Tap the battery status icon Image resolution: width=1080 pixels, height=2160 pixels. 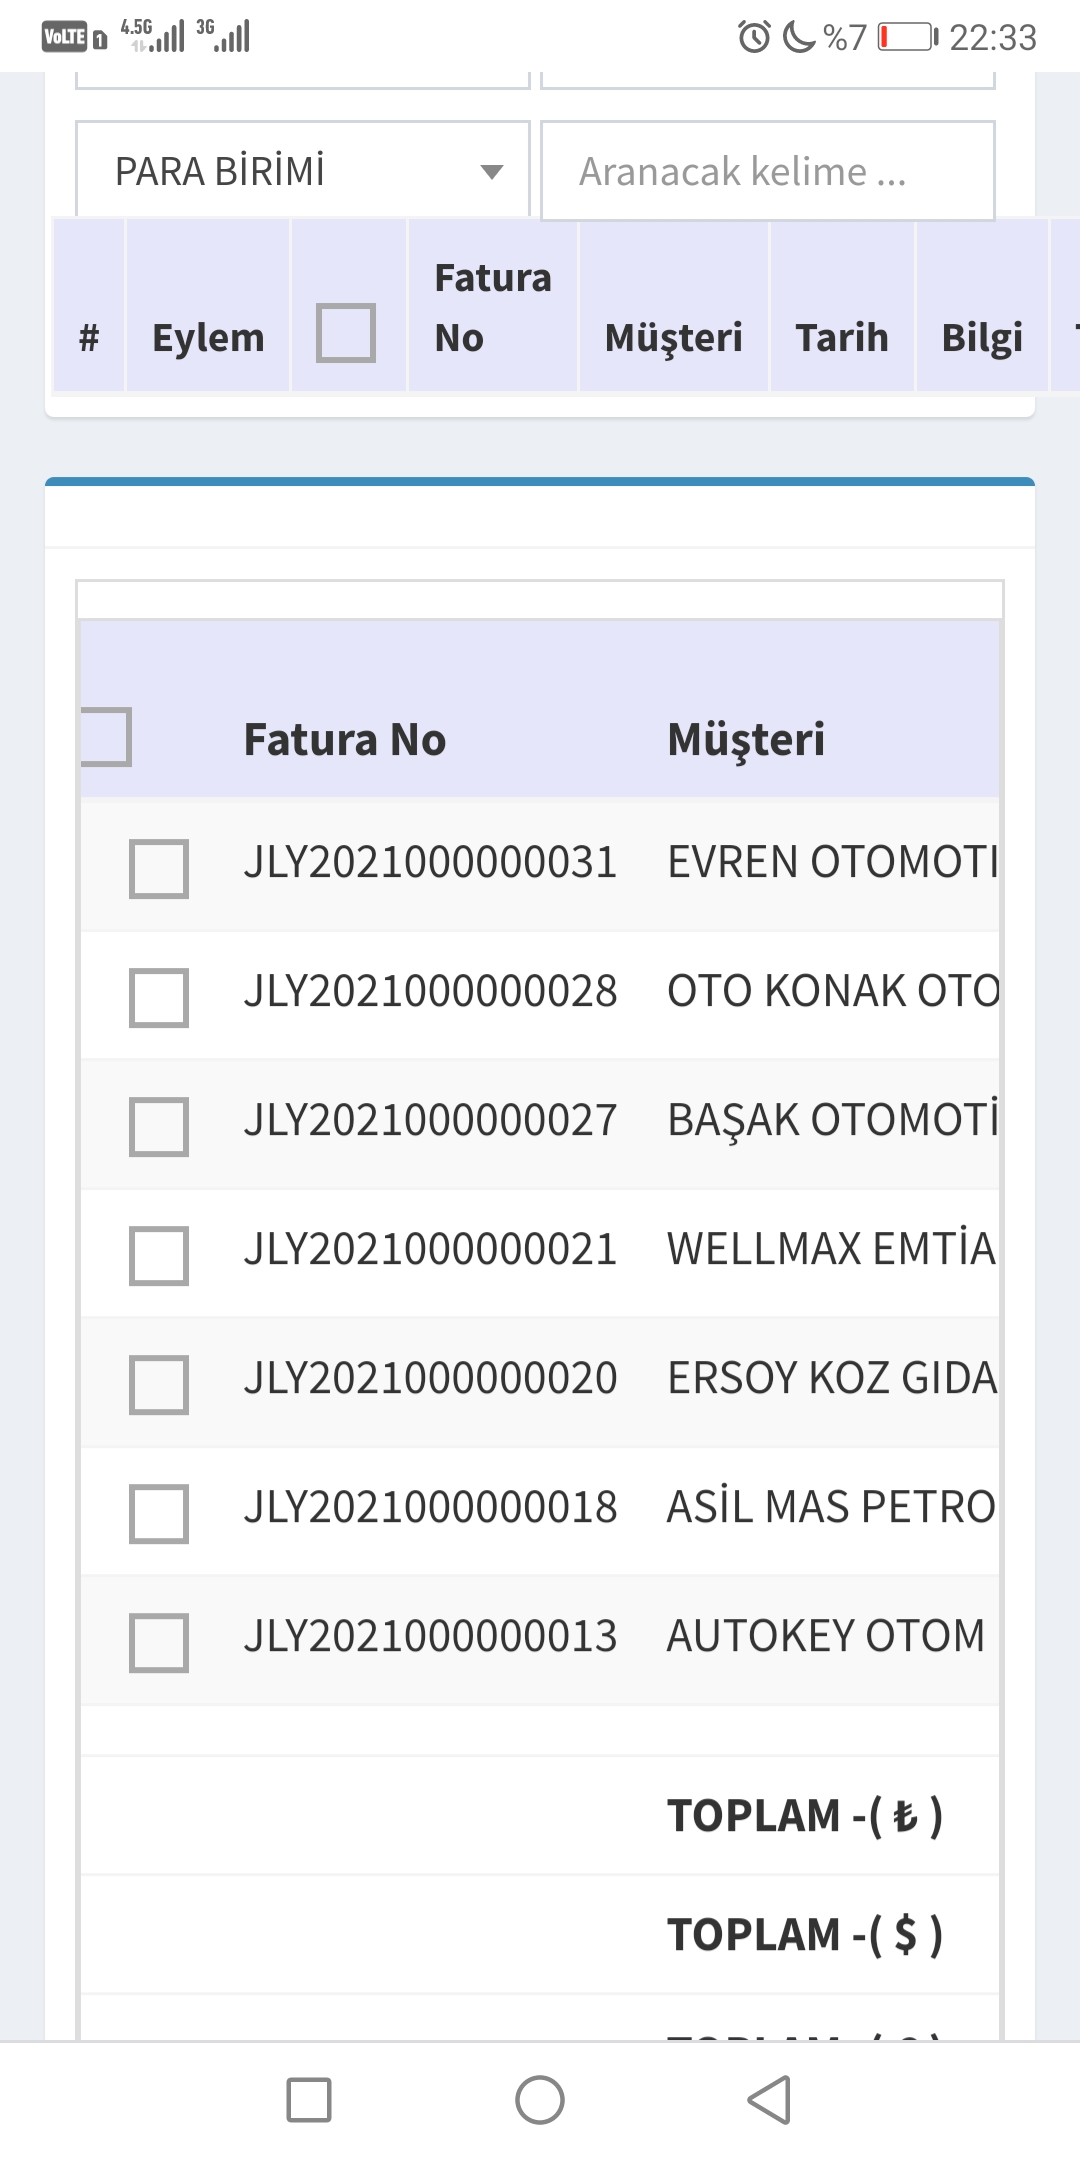pyautogui.click(x=907, y=37)
